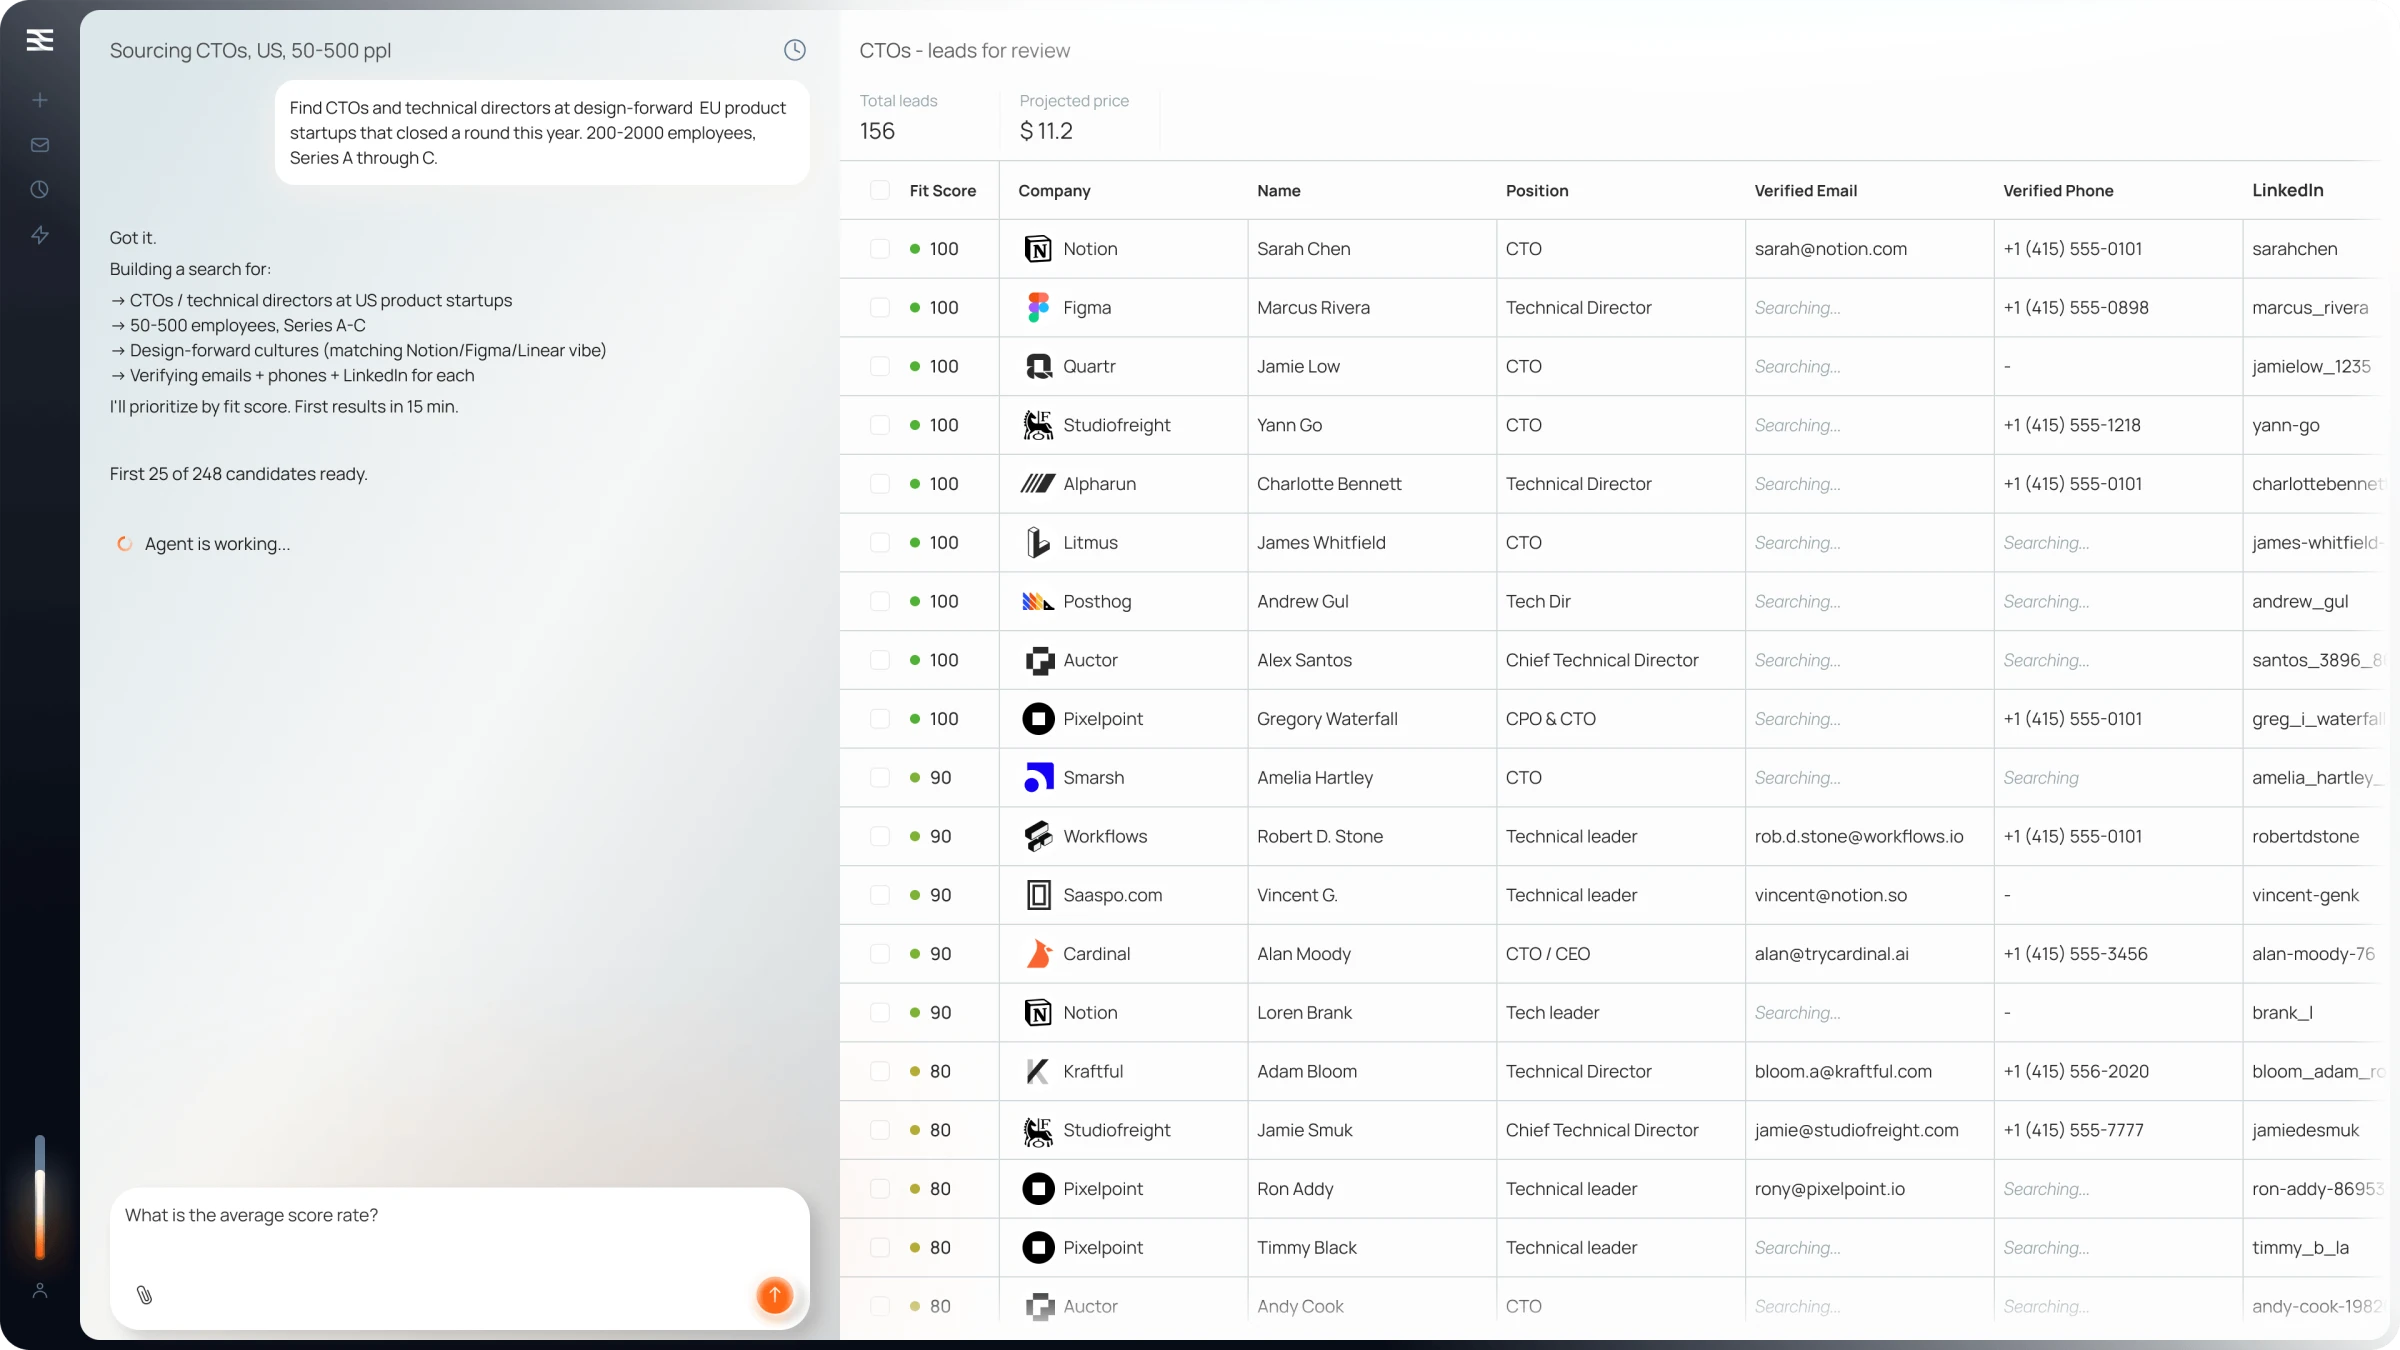Open the mail inbox sidebar icon

tap(40, 145)
